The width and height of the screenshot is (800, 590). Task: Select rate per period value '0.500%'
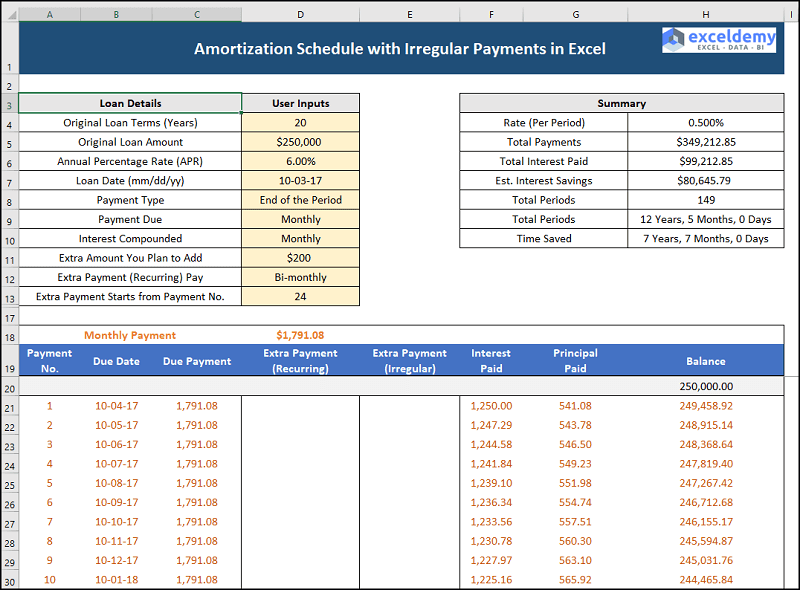[706, 122]
